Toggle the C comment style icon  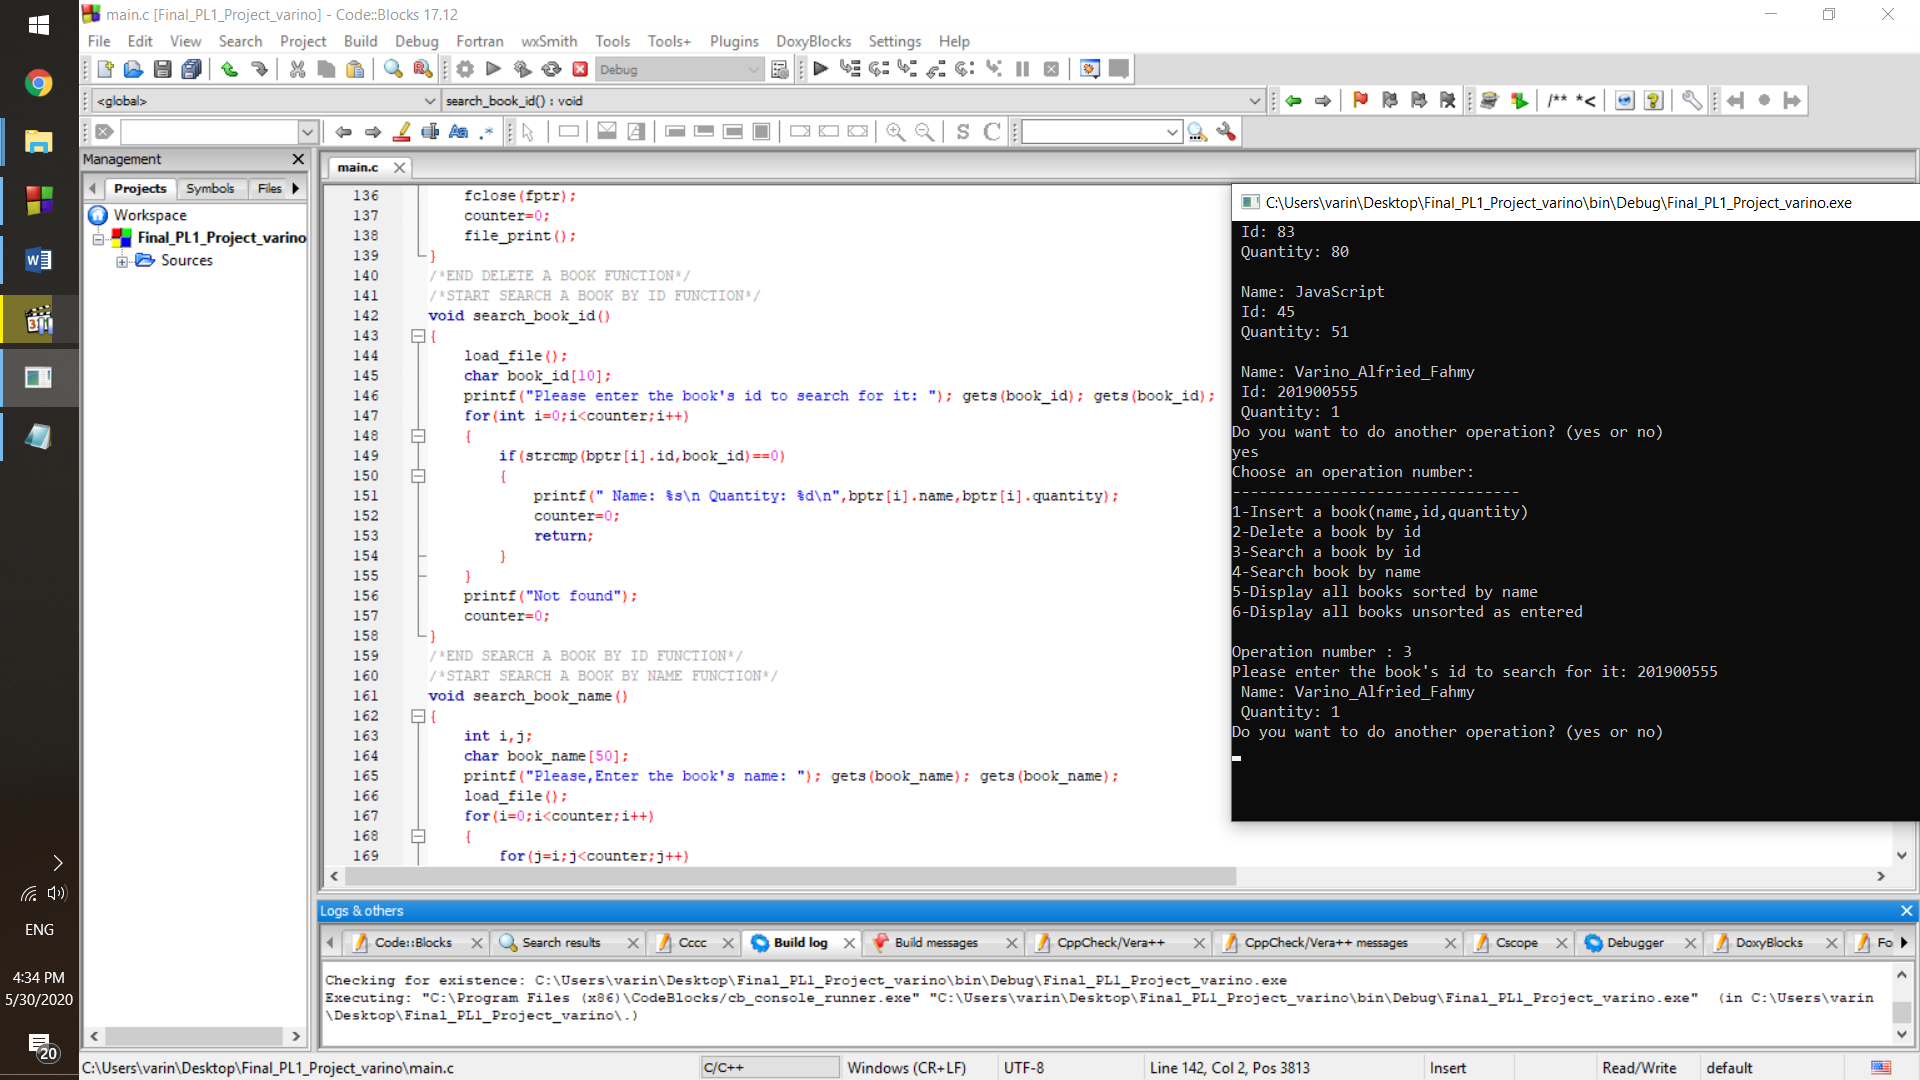point(992,131)
